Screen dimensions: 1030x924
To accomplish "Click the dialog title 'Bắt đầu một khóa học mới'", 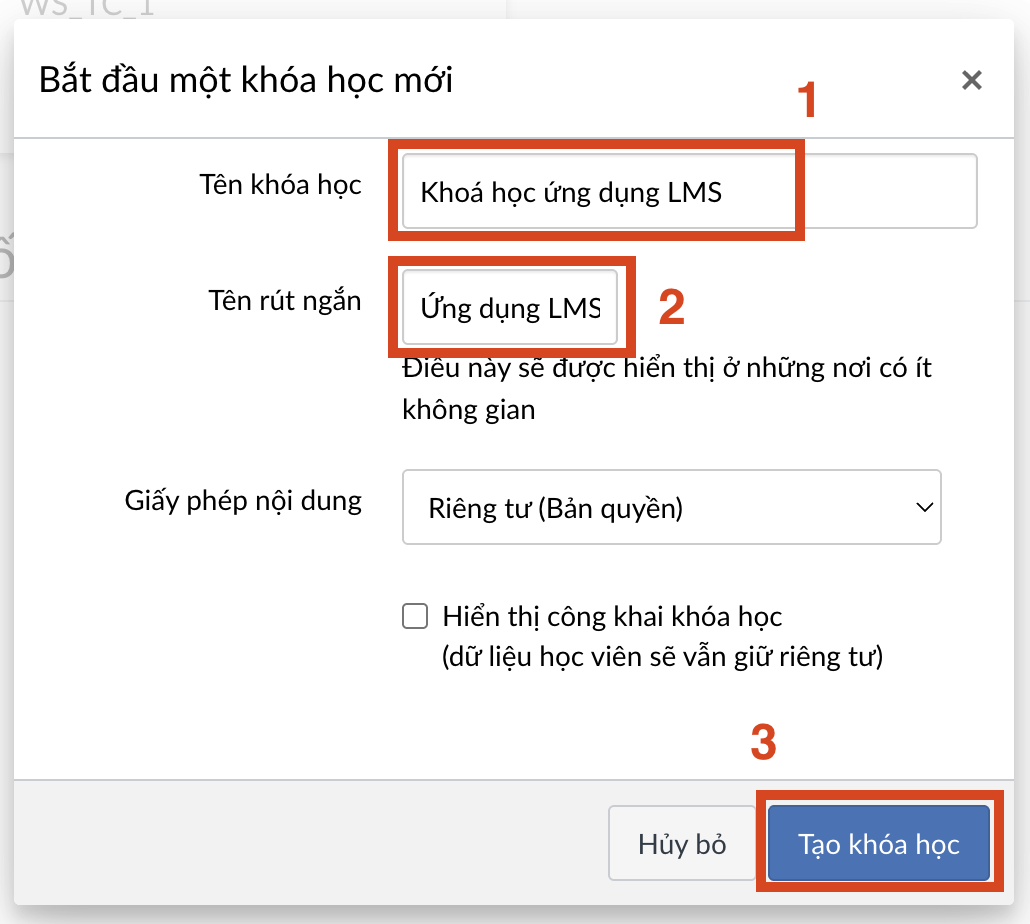I will coord(246,80).
